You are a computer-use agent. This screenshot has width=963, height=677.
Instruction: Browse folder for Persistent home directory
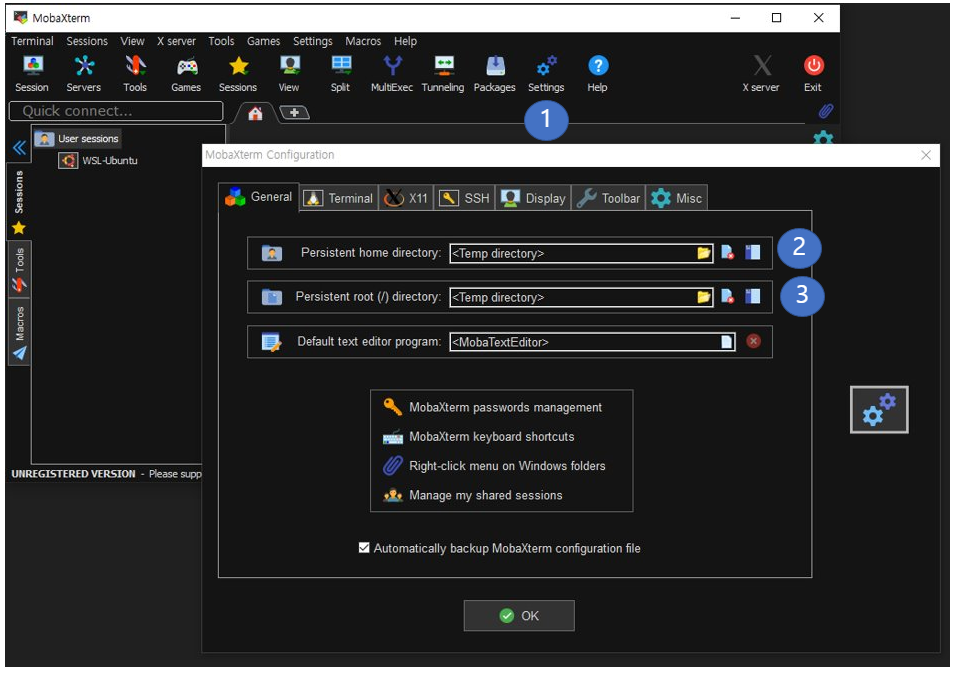click(704, 253)
